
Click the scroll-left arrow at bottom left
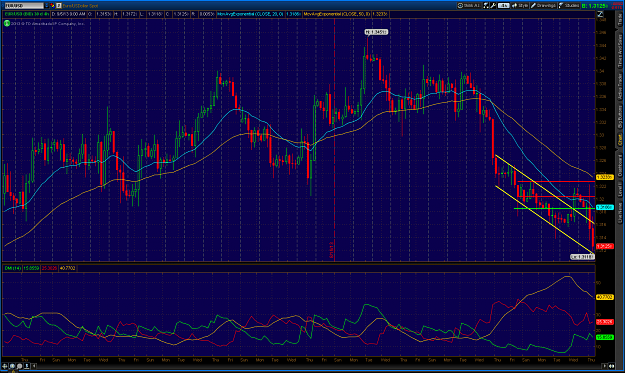click(34, 366)
